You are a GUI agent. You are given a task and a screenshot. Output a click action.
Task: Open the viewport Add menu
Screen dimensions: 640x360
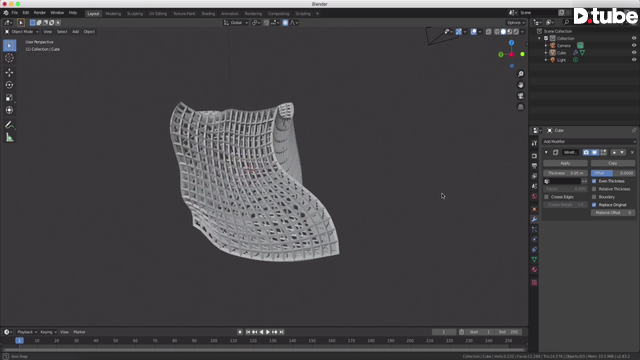point(76,31)
